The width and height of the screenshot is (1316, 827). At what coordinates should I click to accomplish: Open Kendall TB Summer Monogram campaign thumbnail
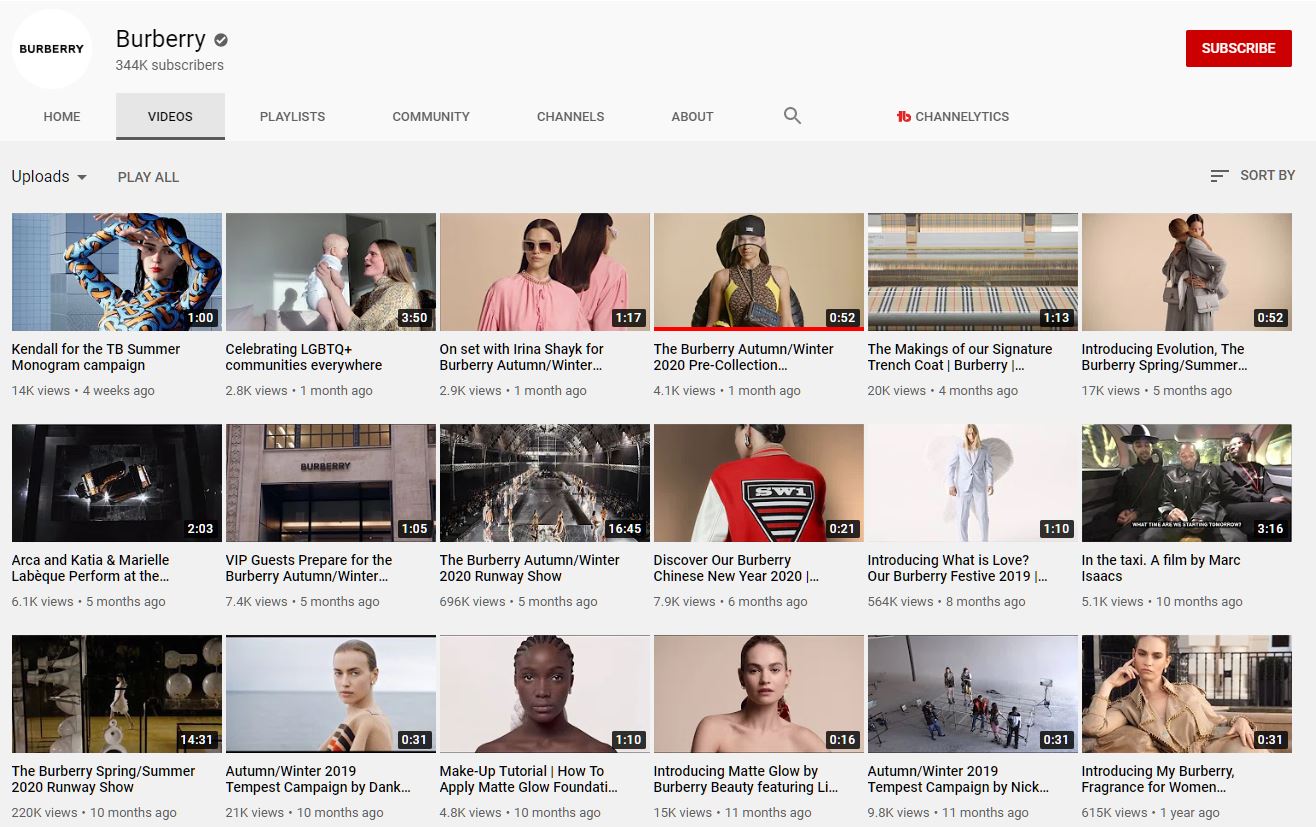tap(117, 272)
